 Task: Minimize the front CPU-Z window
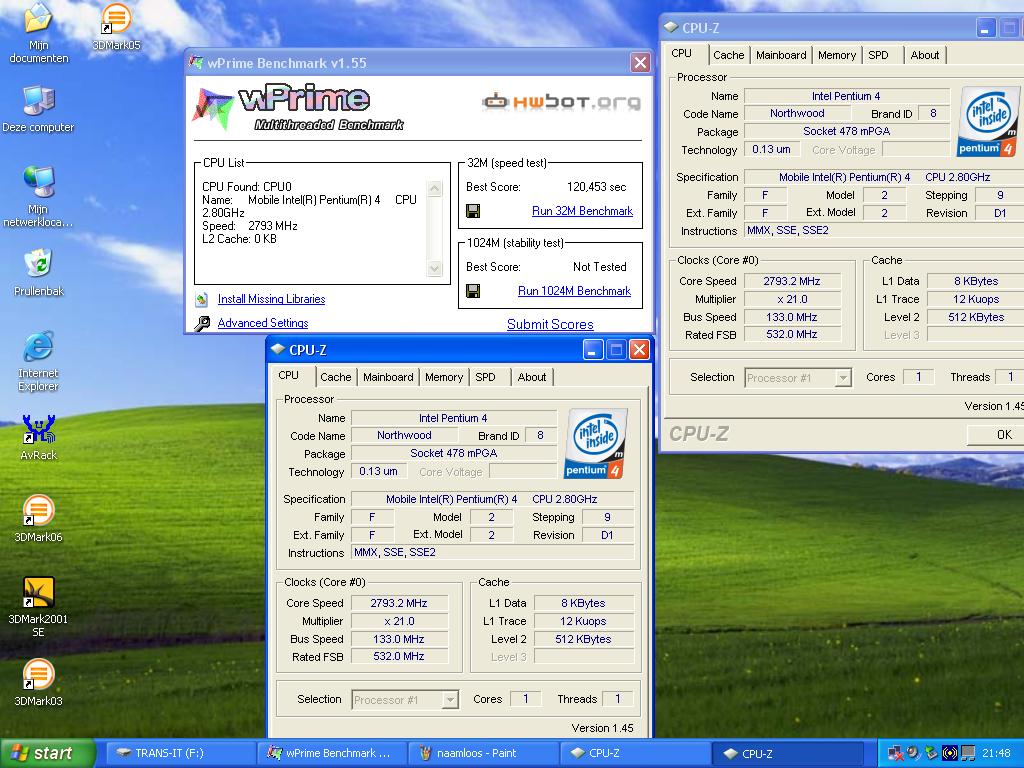click(x=592, y=349)
